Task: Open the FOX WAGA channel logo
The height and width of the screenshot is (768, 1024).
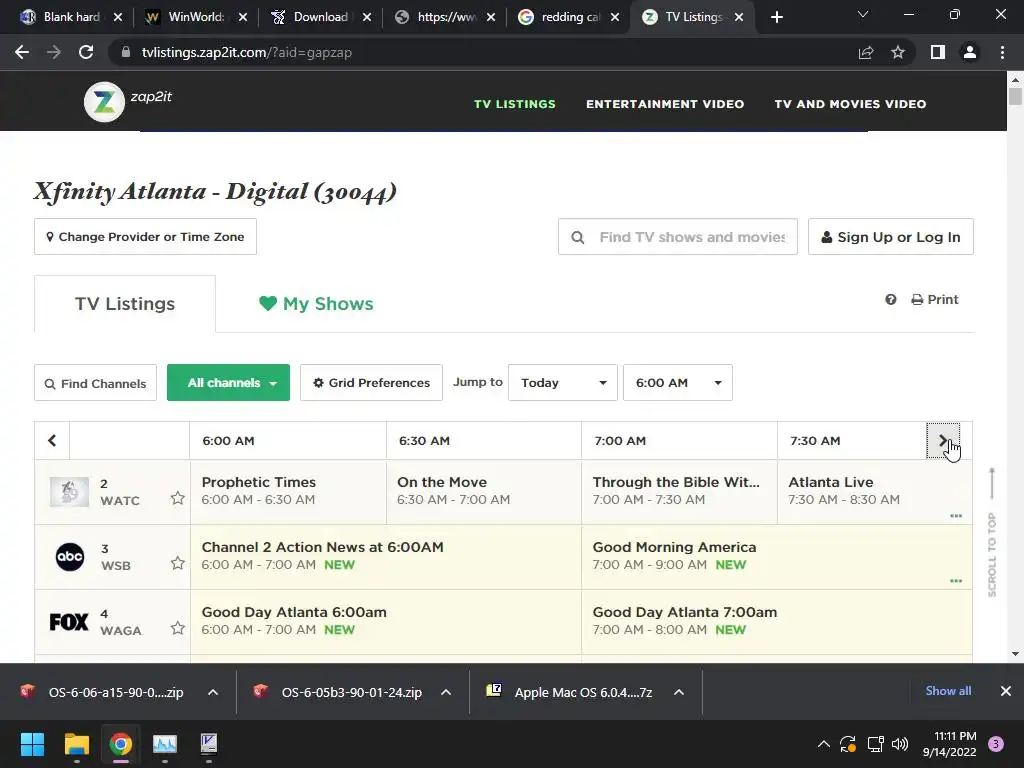Action: click(69, 622)
